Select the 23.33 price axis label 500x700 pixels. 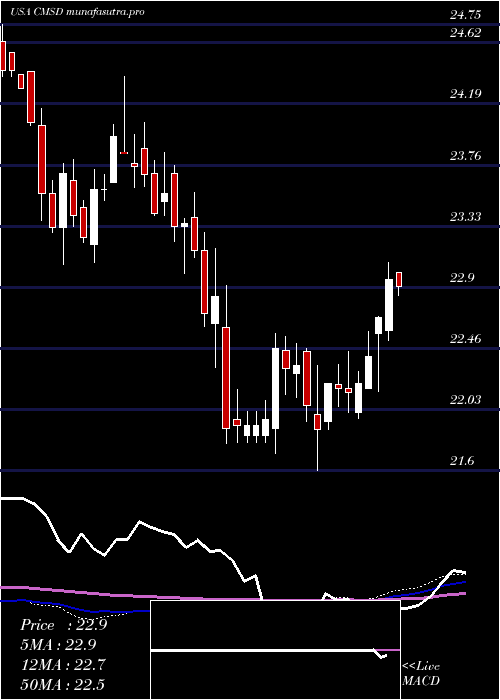pos(466,217)
